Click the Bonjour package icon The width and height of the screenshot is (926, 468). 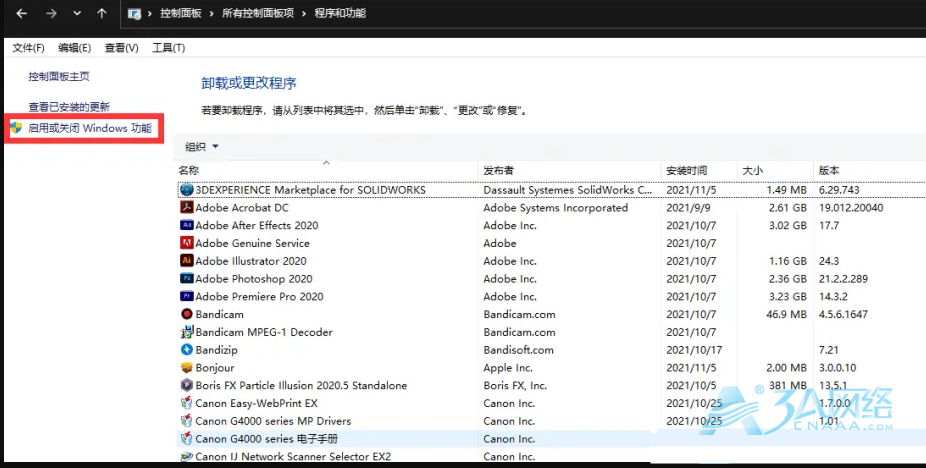pos(187,368)
